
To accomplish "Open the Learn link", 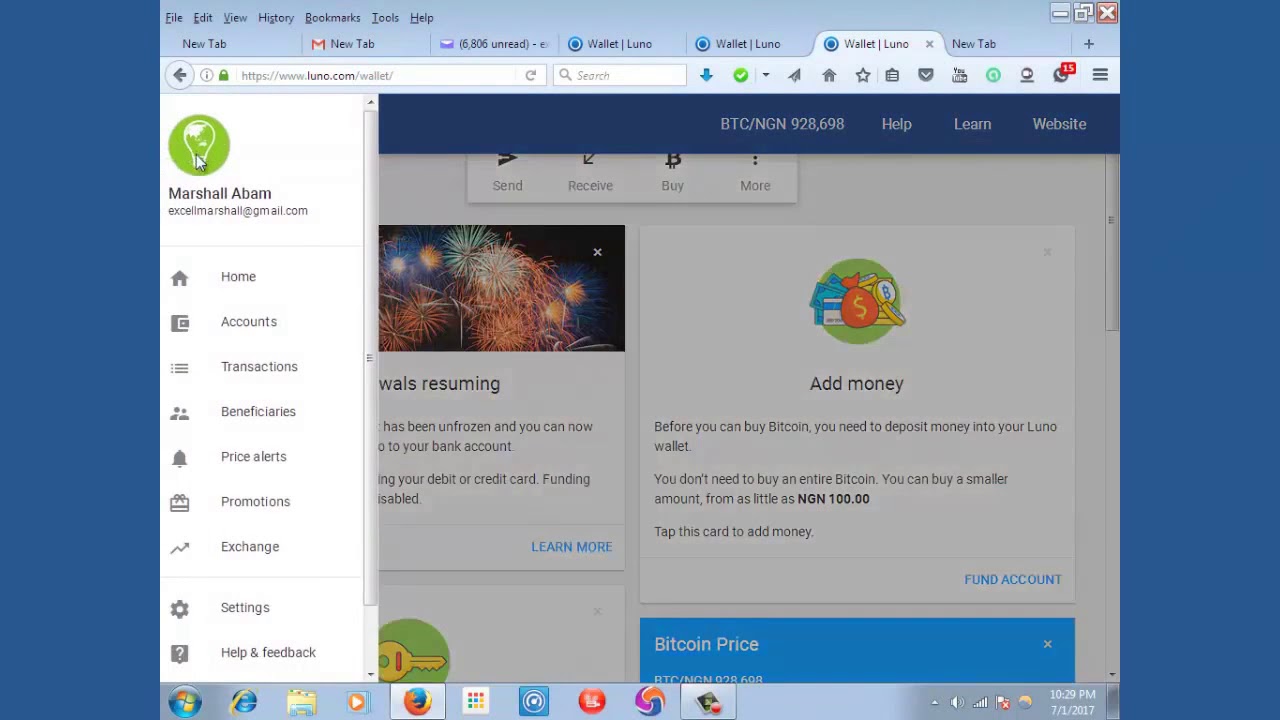I will pyautogui.click(x=972, y=124).
